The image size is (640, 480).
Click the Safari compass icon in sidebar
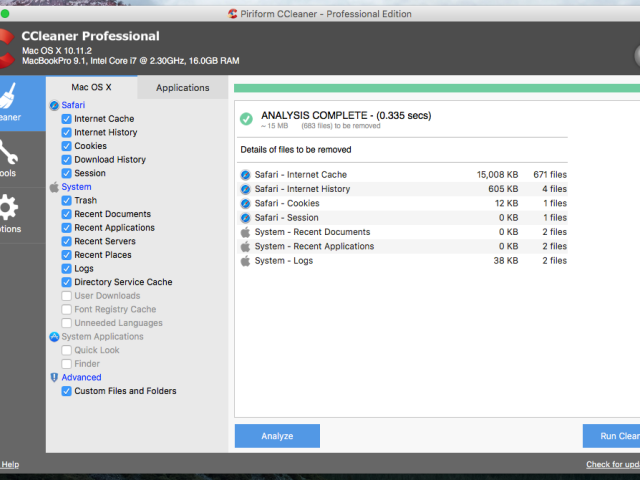[54, 105]
